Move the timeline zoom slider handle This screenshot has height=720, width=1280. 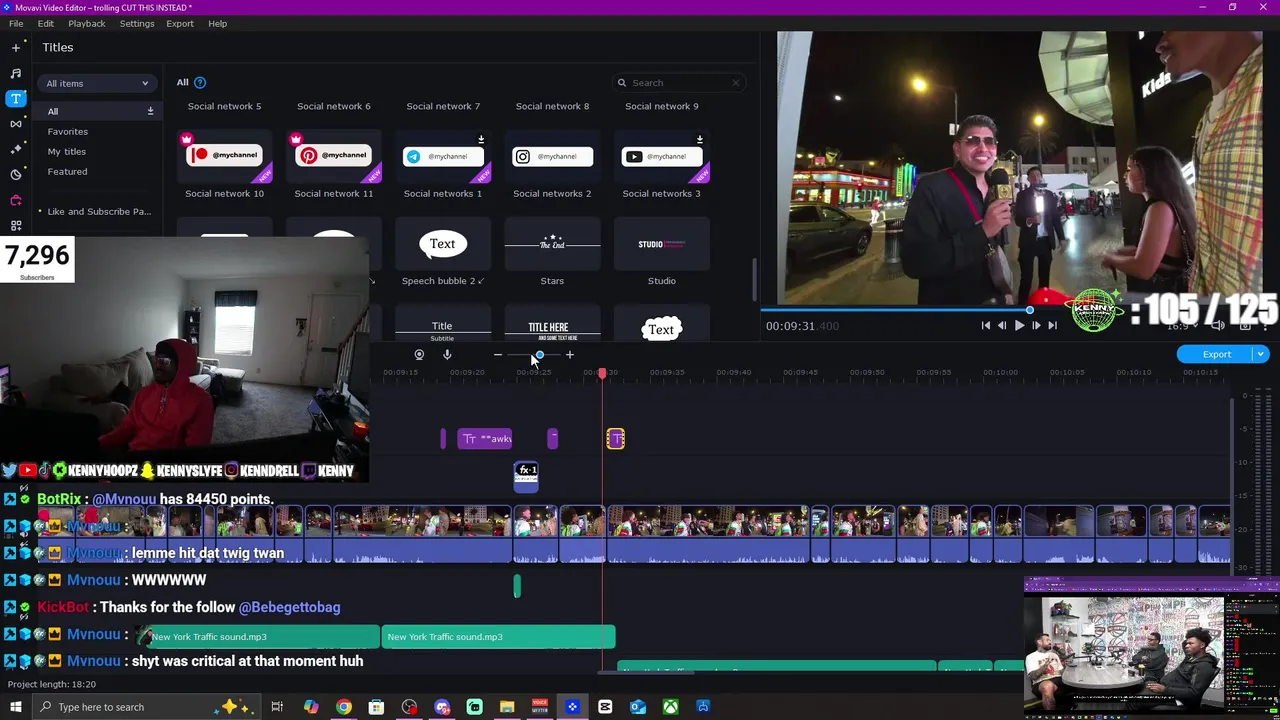click(x=539, y=355)
